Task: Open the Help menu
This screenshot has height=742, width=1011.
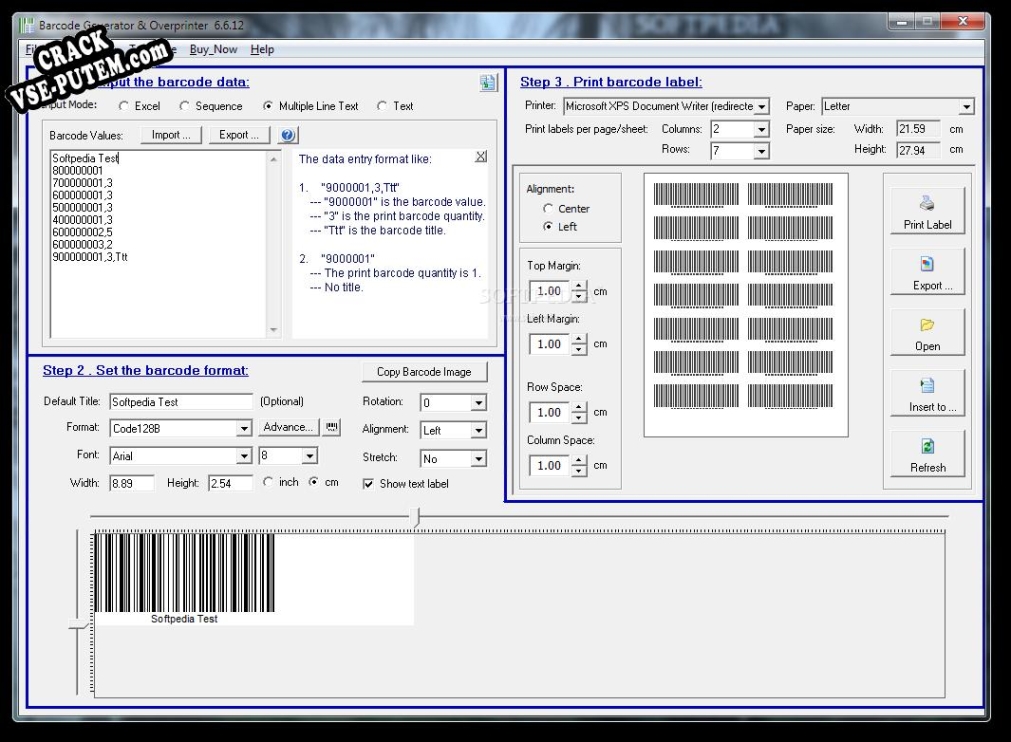Action: click(262, 48)
